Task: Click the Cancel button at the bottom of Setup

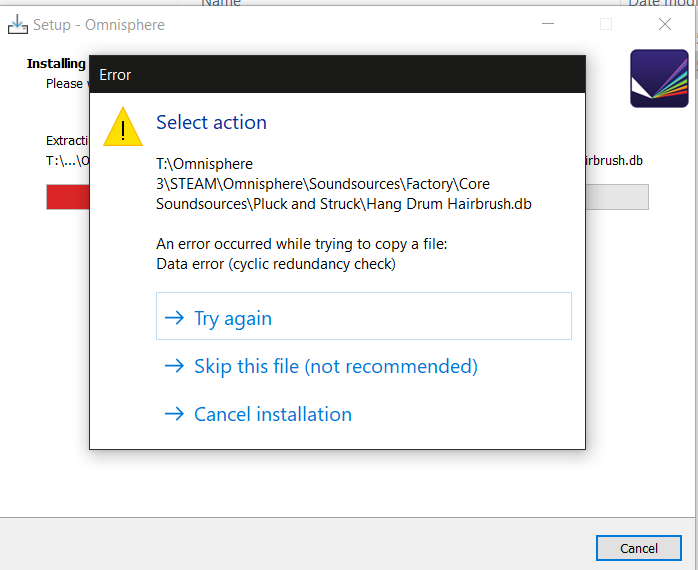Action: pos(639,548)
